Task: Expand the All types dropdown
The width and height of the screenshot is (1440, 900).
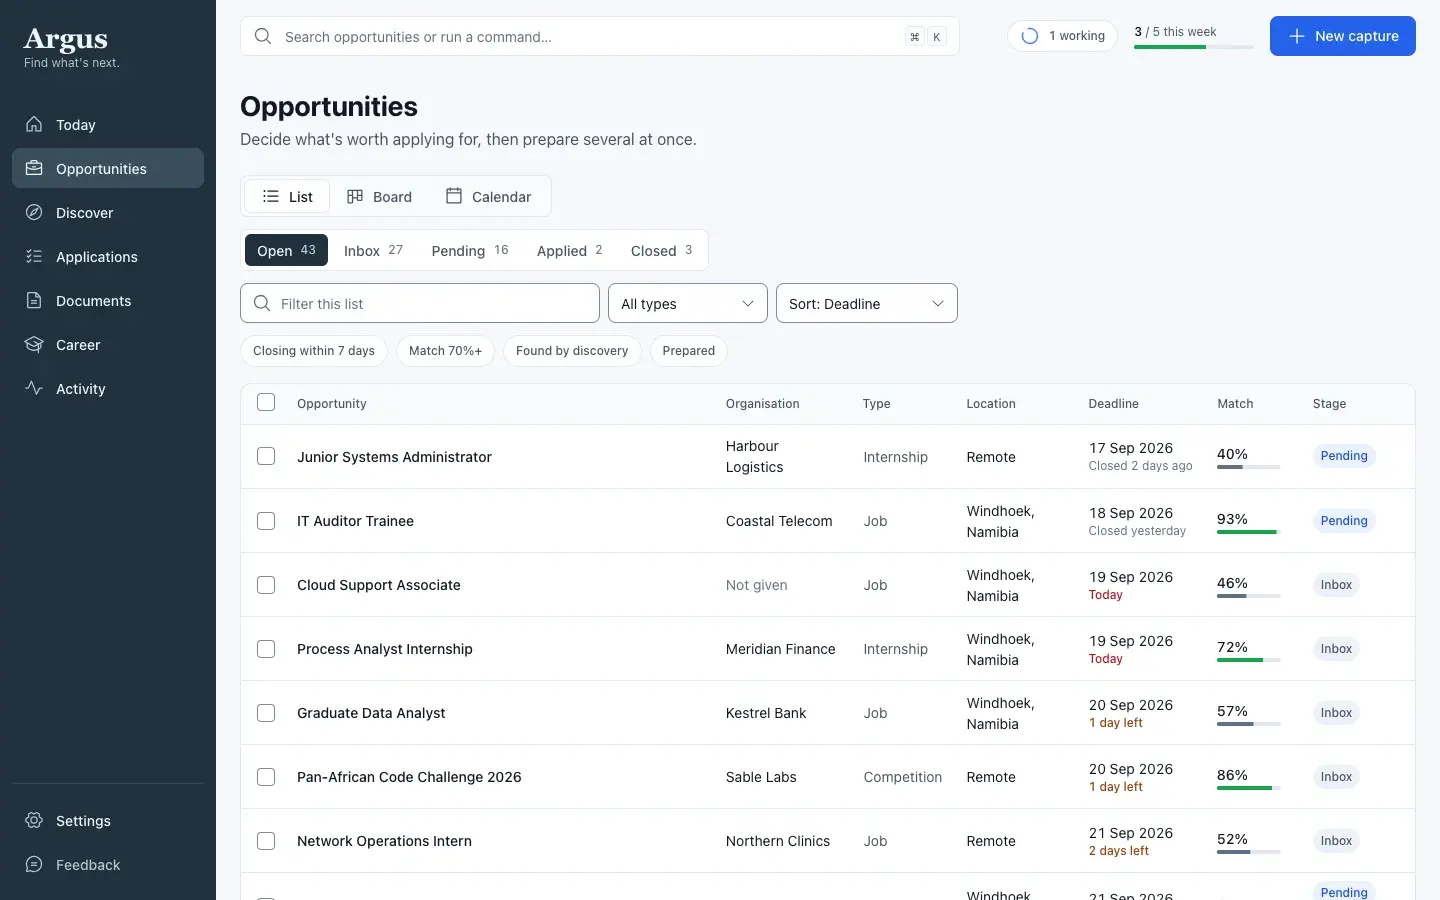Action: coord(688,303)
